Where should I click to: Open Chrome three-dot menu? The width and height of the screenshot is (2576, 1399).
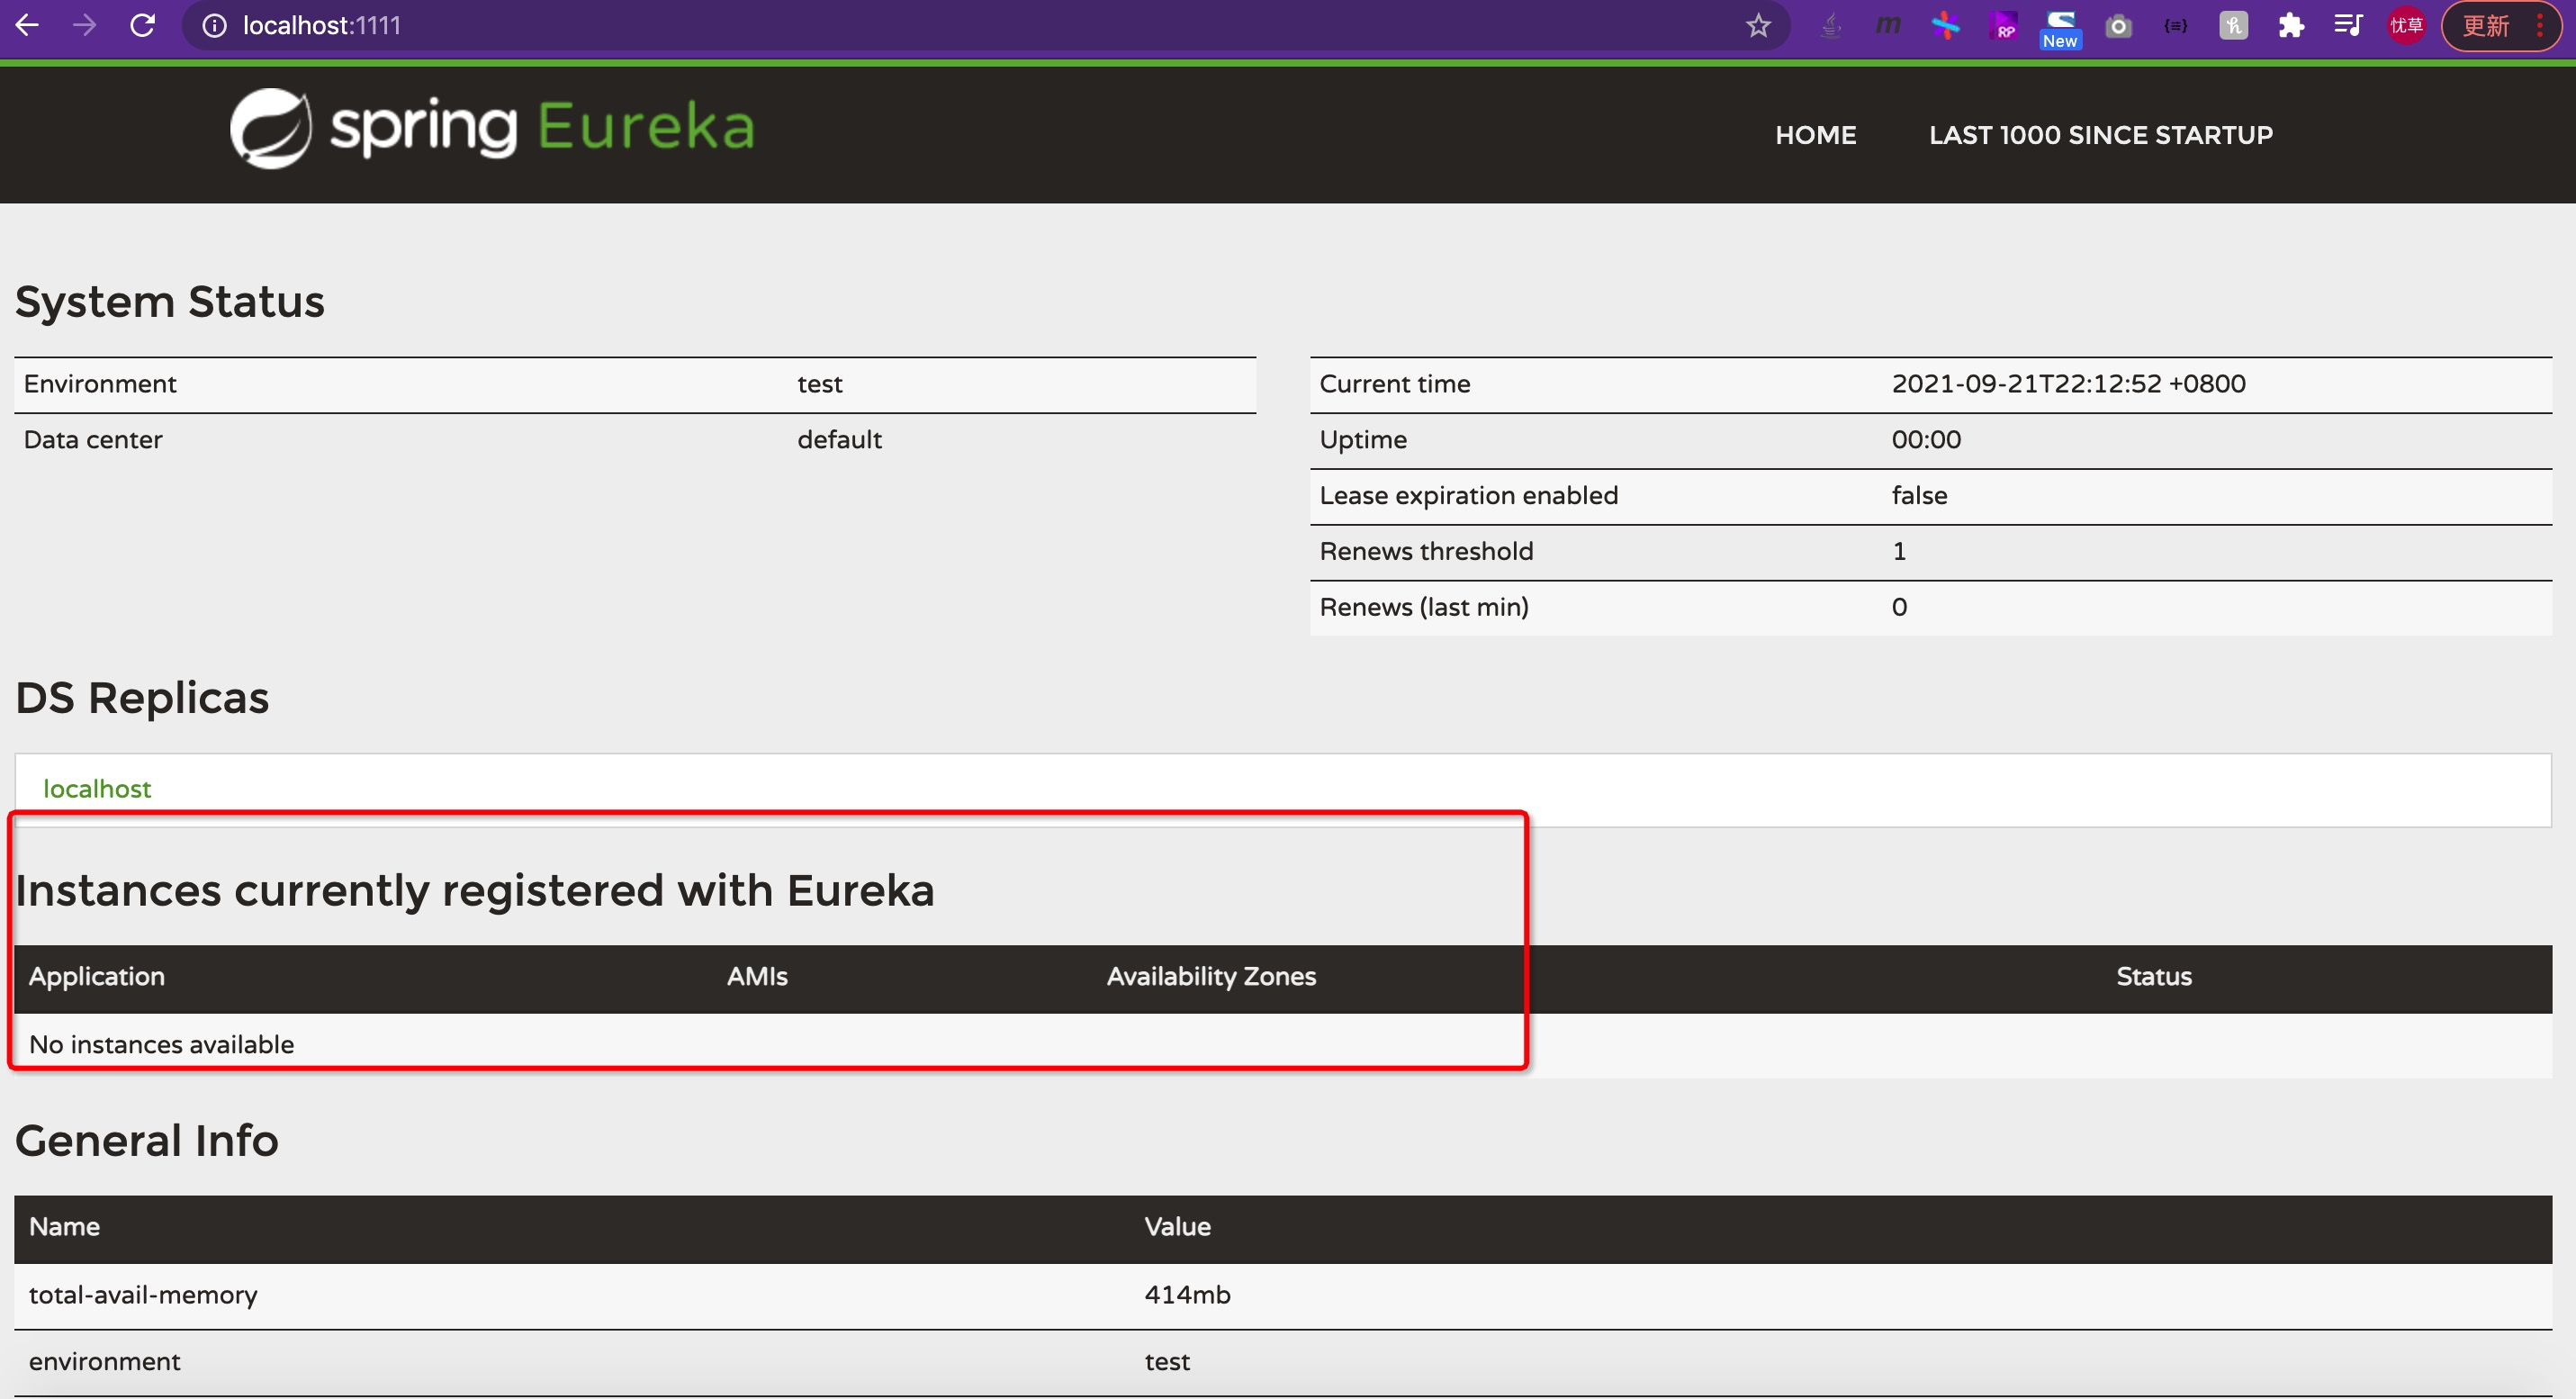click(2540, 26)
